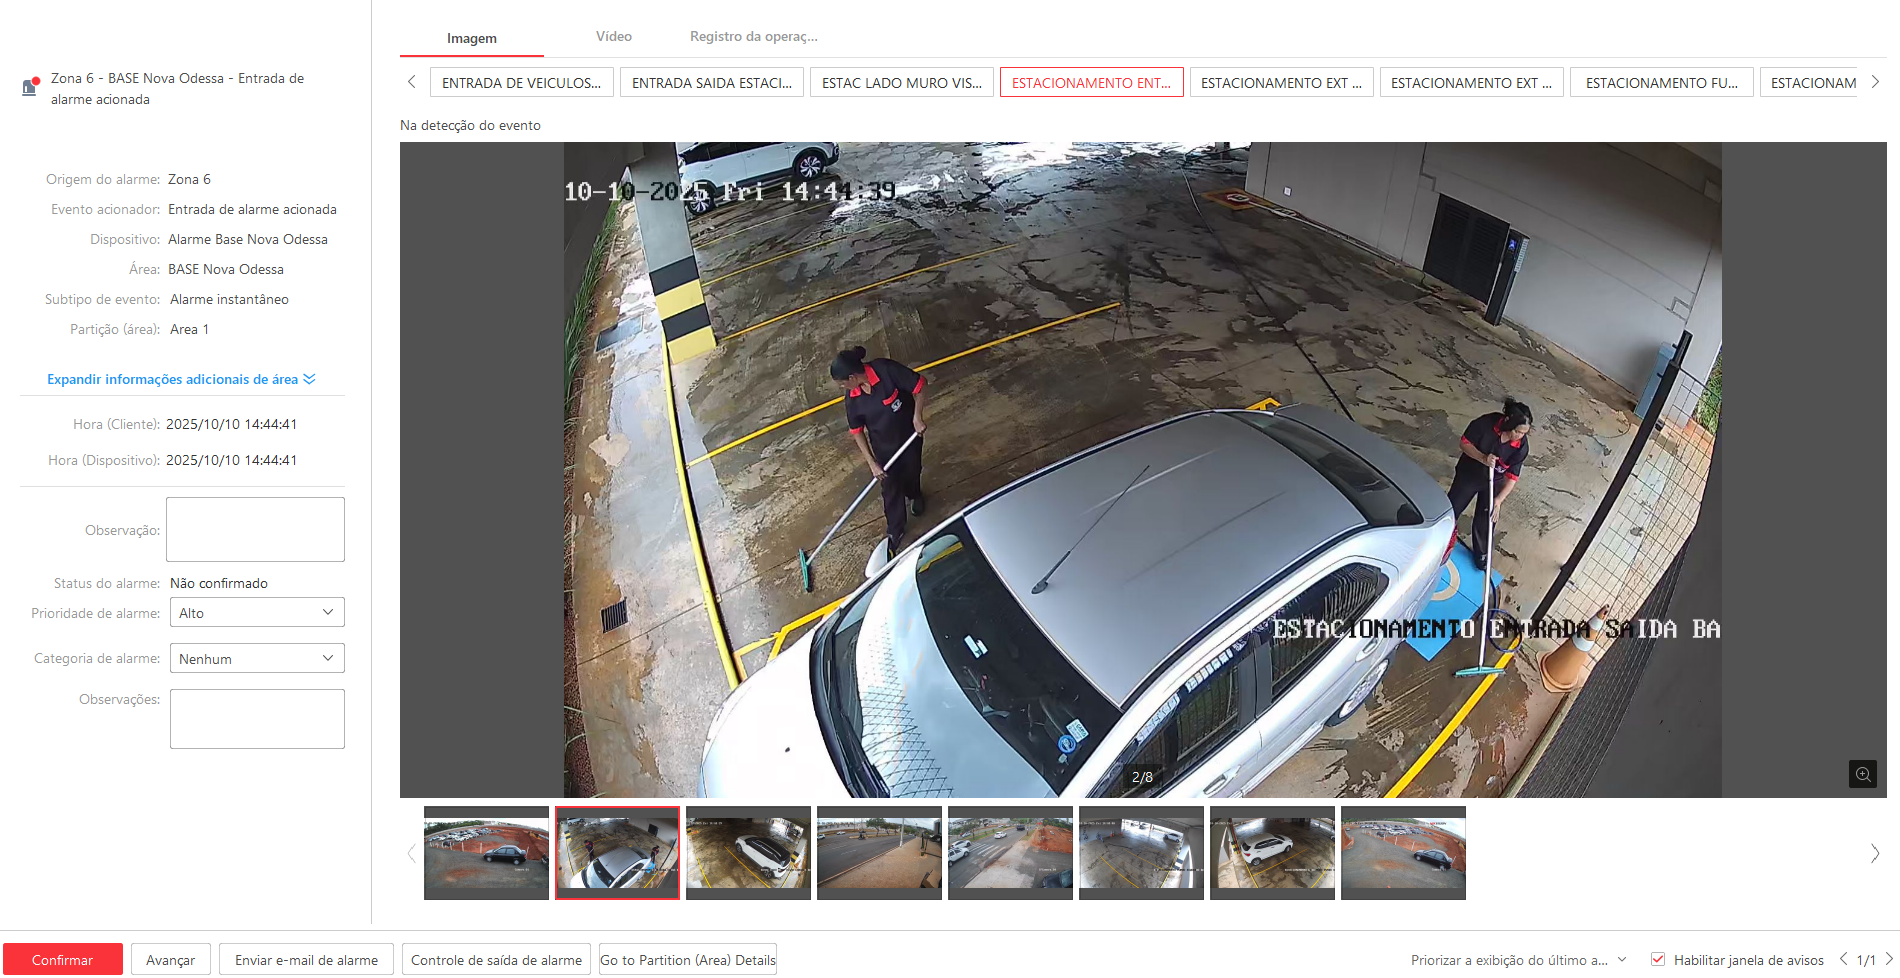Click the zoom magnifier icon on image
The width and height of the screenshot is (1900, 978).
click(1862, 774)
